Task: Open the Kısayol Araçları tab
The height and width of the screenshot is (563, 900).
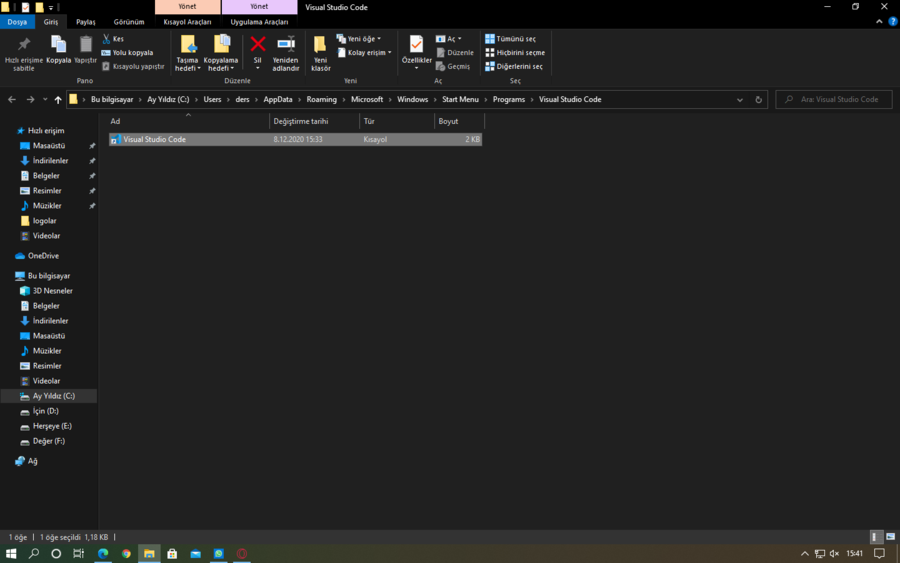Action: click(187, 22)
